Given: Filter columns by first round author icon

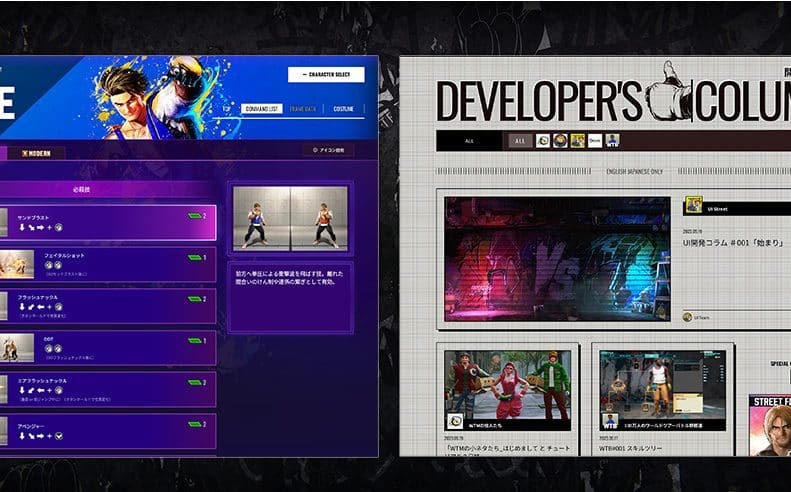Looking at the screenshot, I should tap(543, 141).
